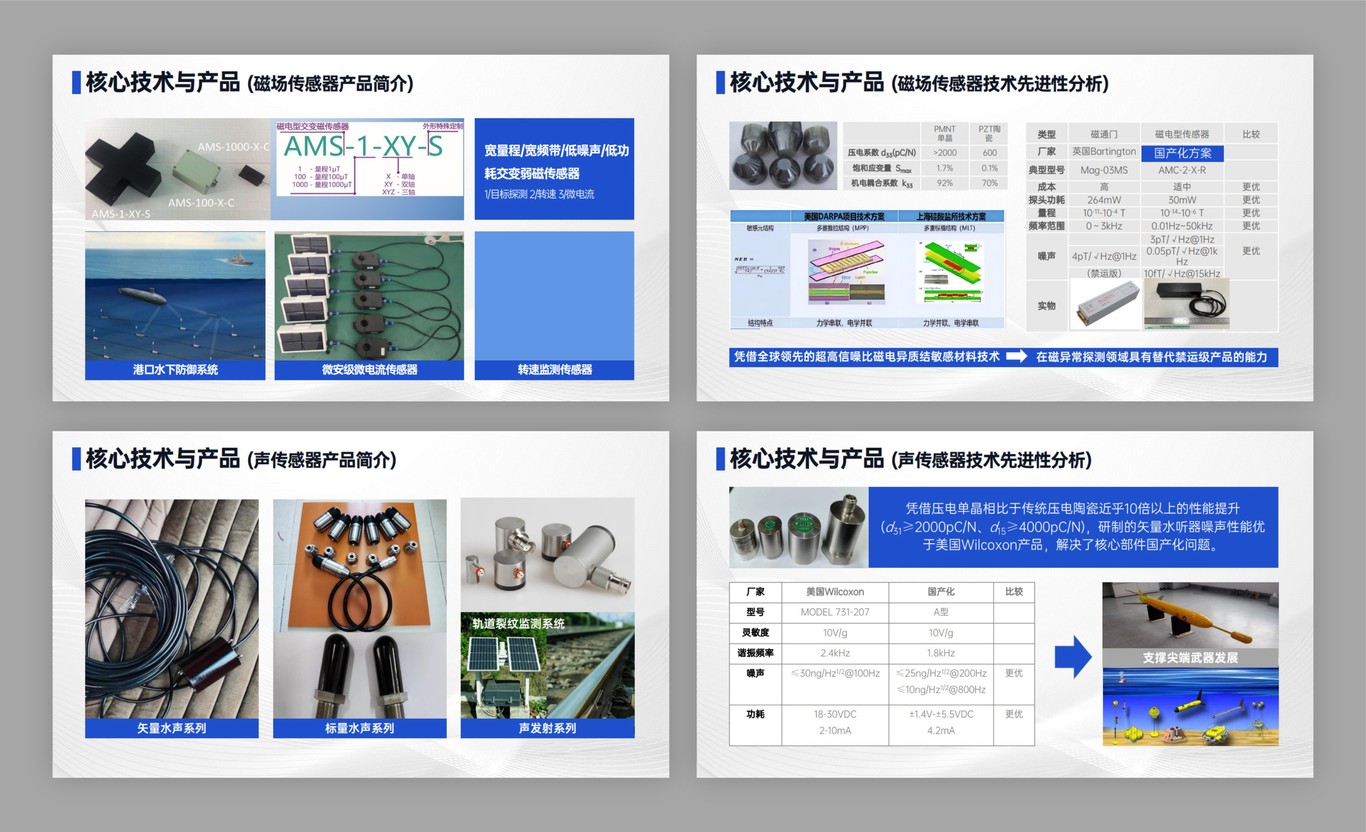Click the scalar hydrophone photo on orange mat
The image size is (1366, 832).
[359, 566]
